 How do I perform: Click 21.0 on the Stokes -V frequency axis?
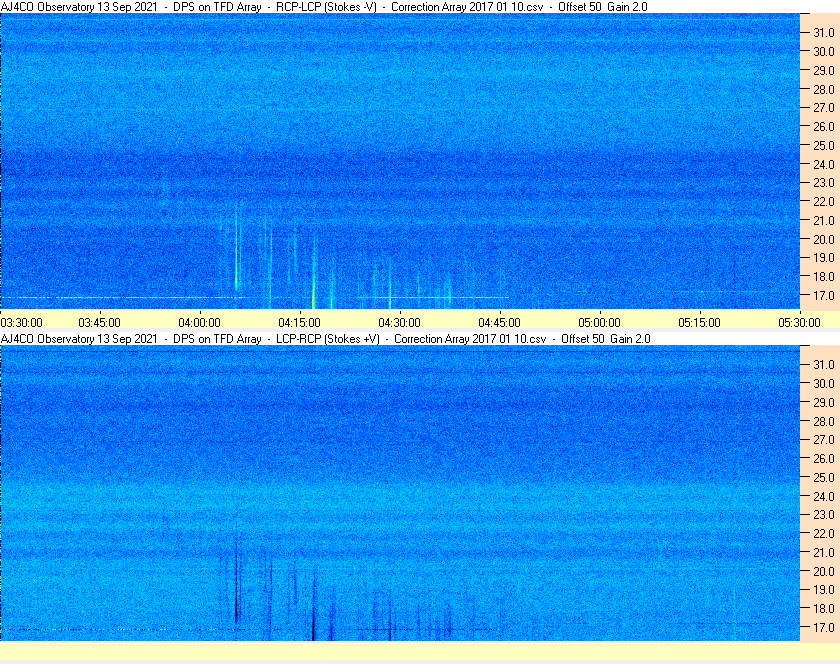[x=824, y=221]
